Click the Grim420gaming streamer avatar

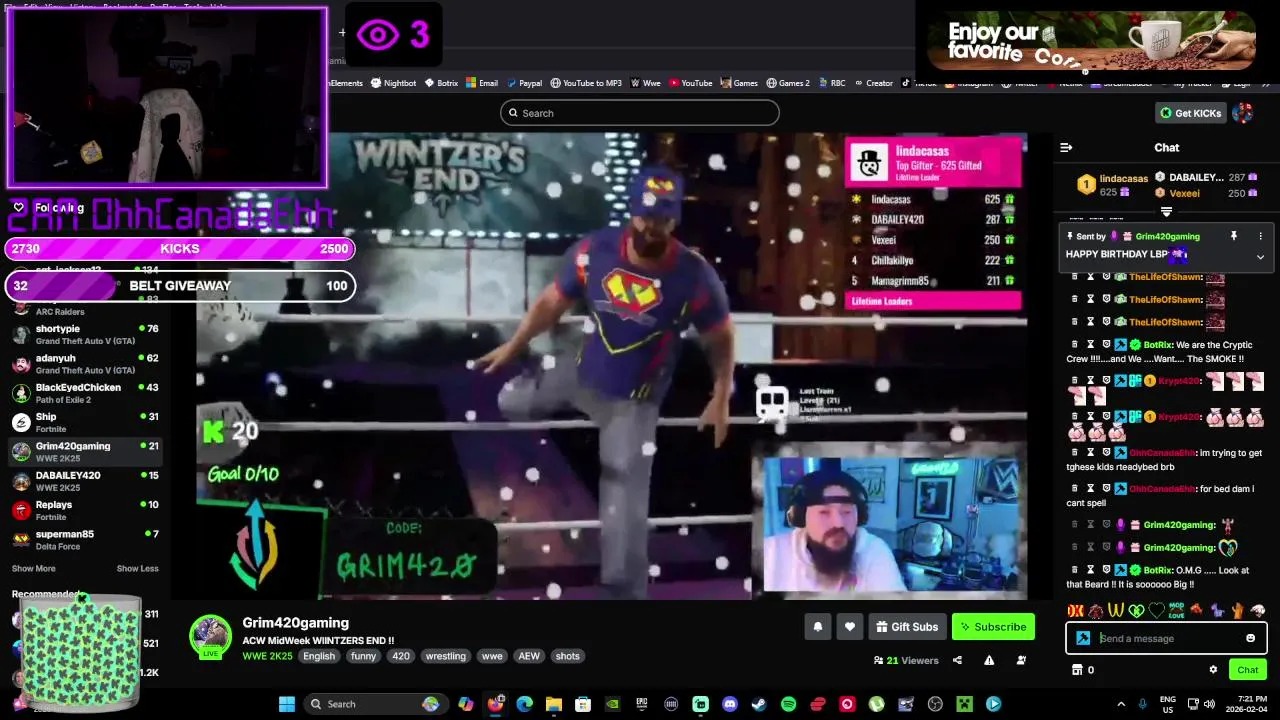point(210,635)
